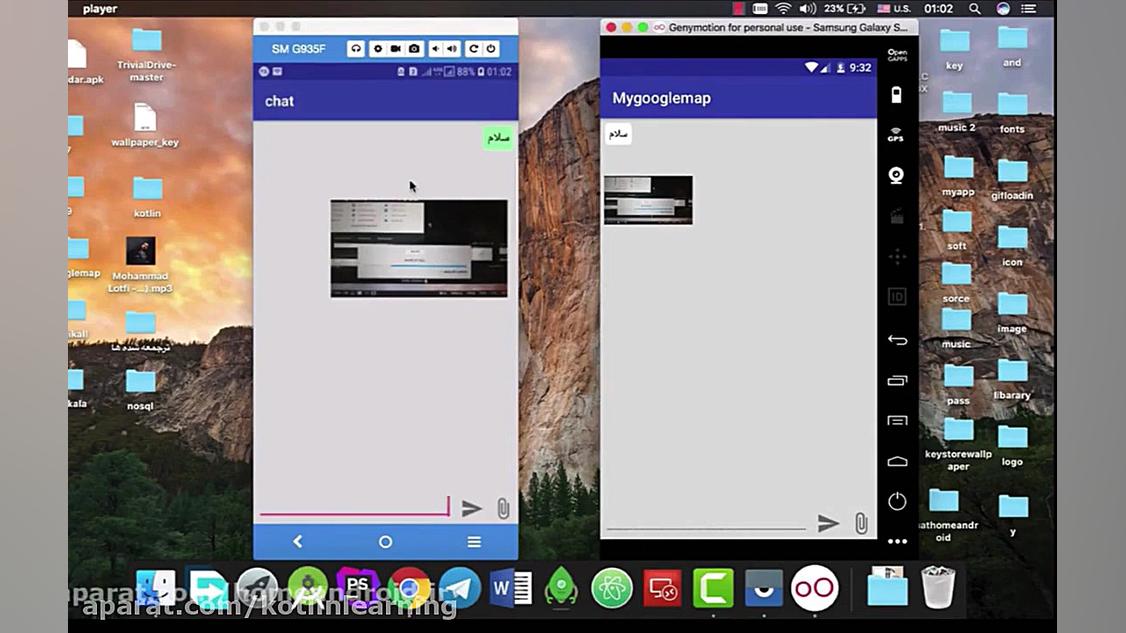Open the green rocket app in the dock
Screen dimensions: 1126x633
click(562, 587)
